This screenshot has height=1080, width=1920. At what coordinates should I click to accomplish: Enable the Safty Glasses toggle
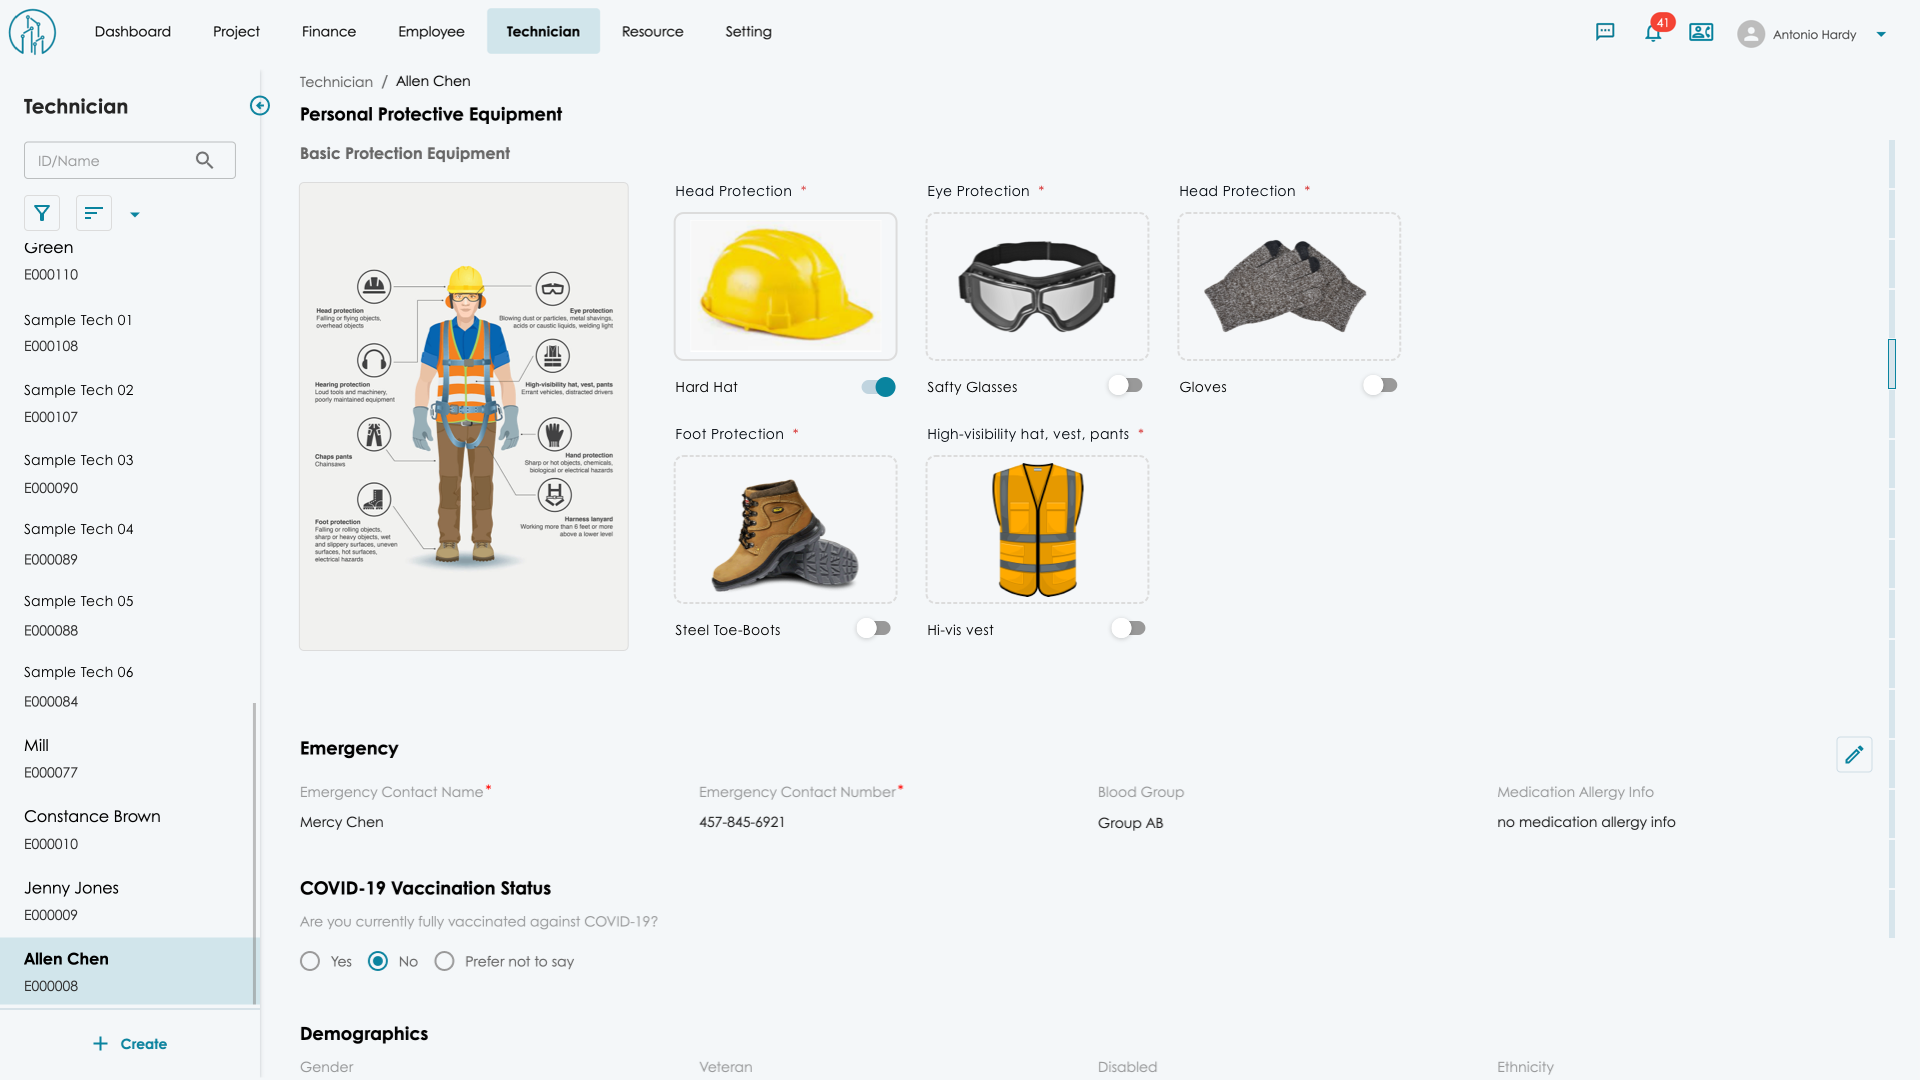[1126, 386]
